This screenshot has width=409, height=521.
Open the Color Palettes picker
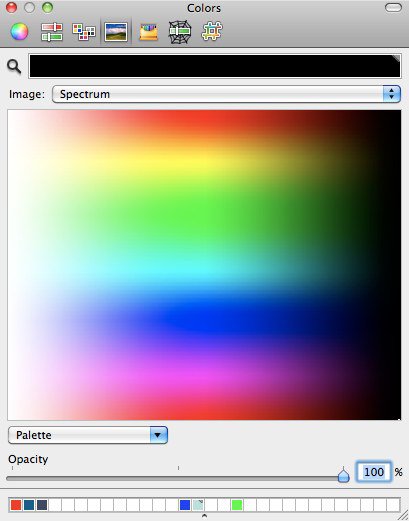pos(84,32)
